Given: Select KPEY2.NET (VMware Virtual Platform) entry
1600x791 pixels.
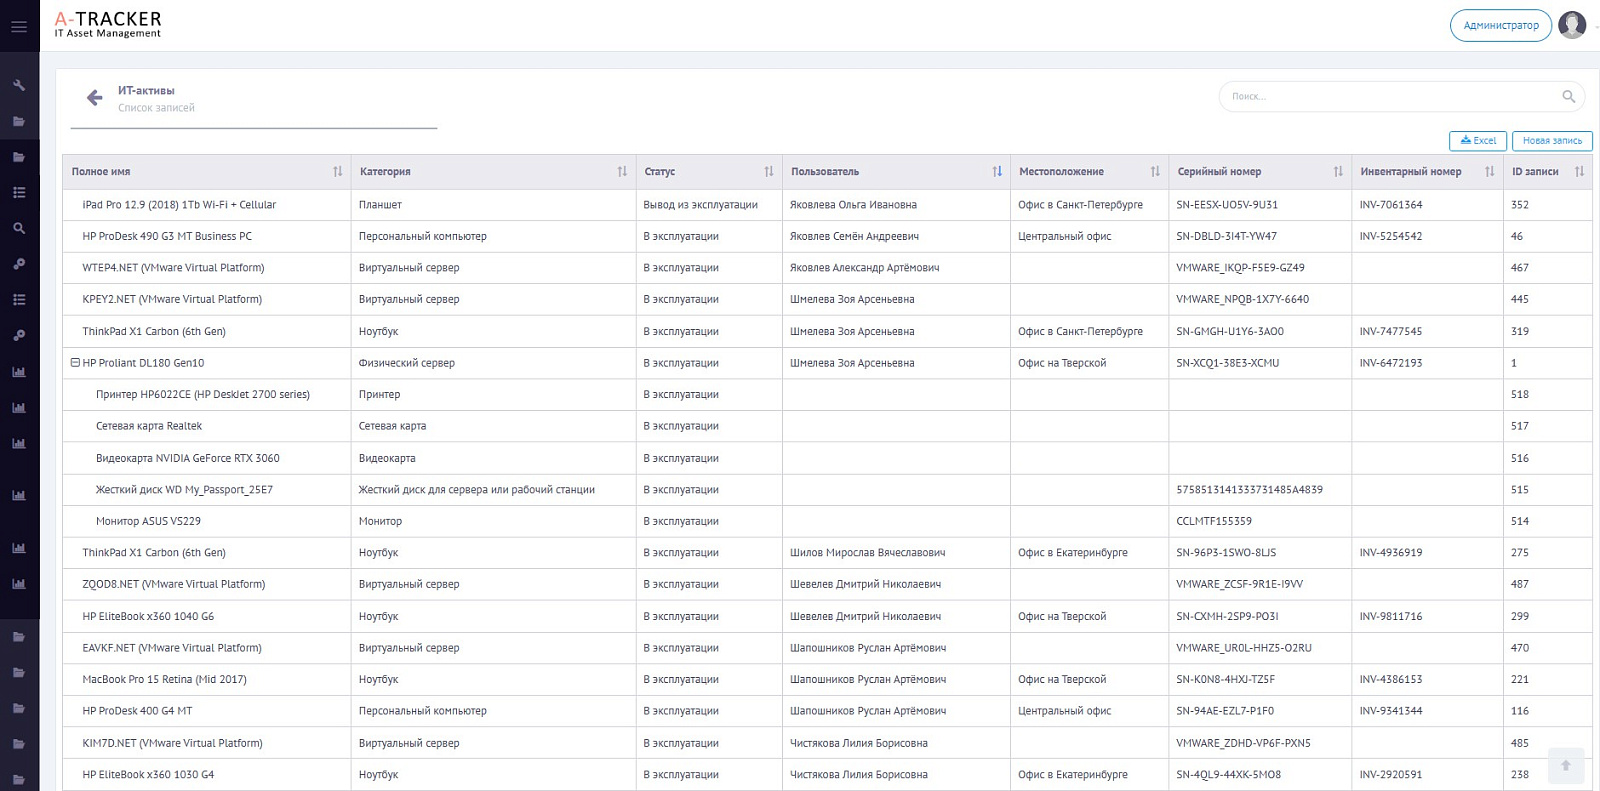Looking at the screenshot, I should coord(172,299).
